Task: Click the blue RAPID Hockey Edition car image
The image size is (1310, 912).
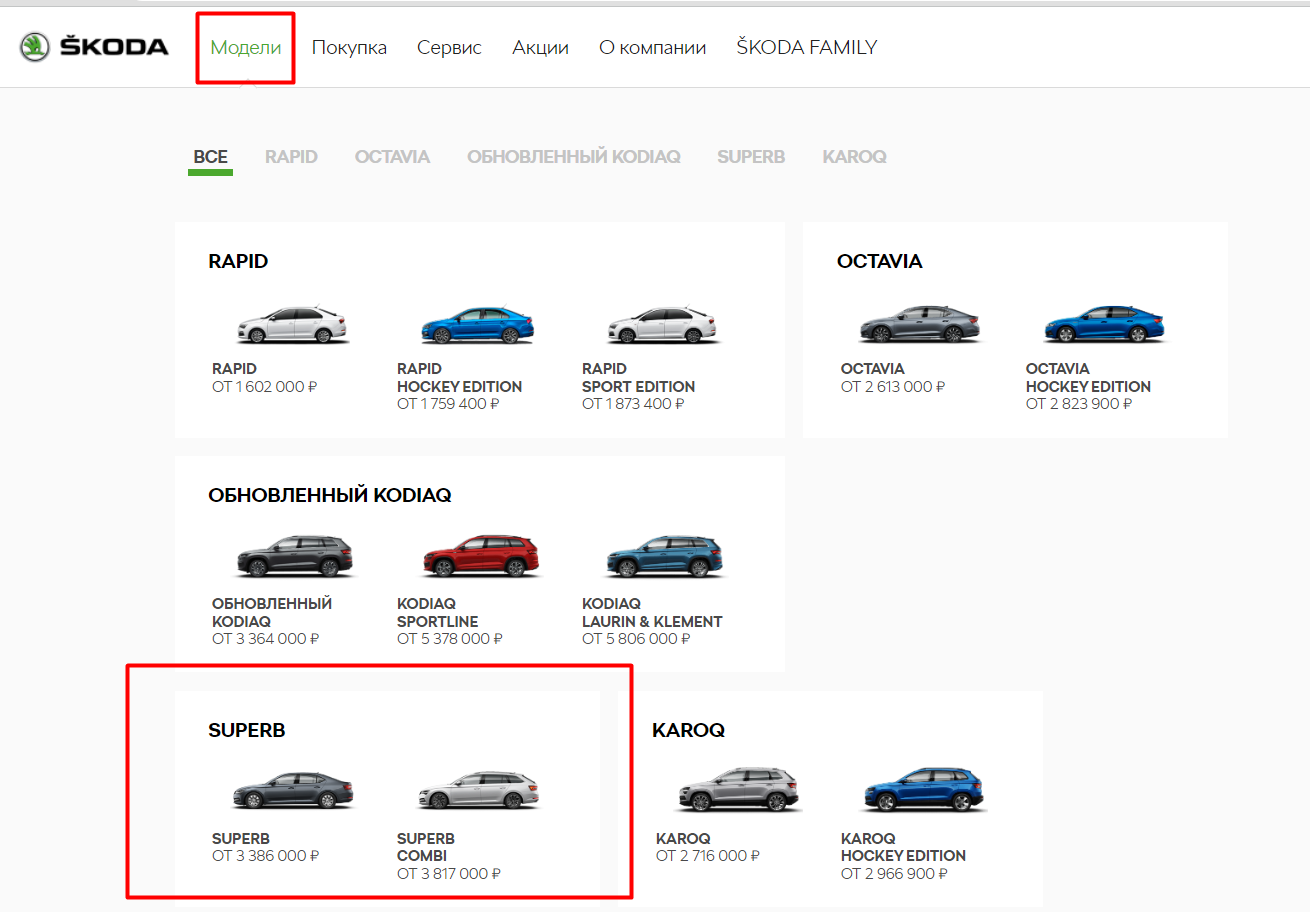Action: tap(478, 326)
